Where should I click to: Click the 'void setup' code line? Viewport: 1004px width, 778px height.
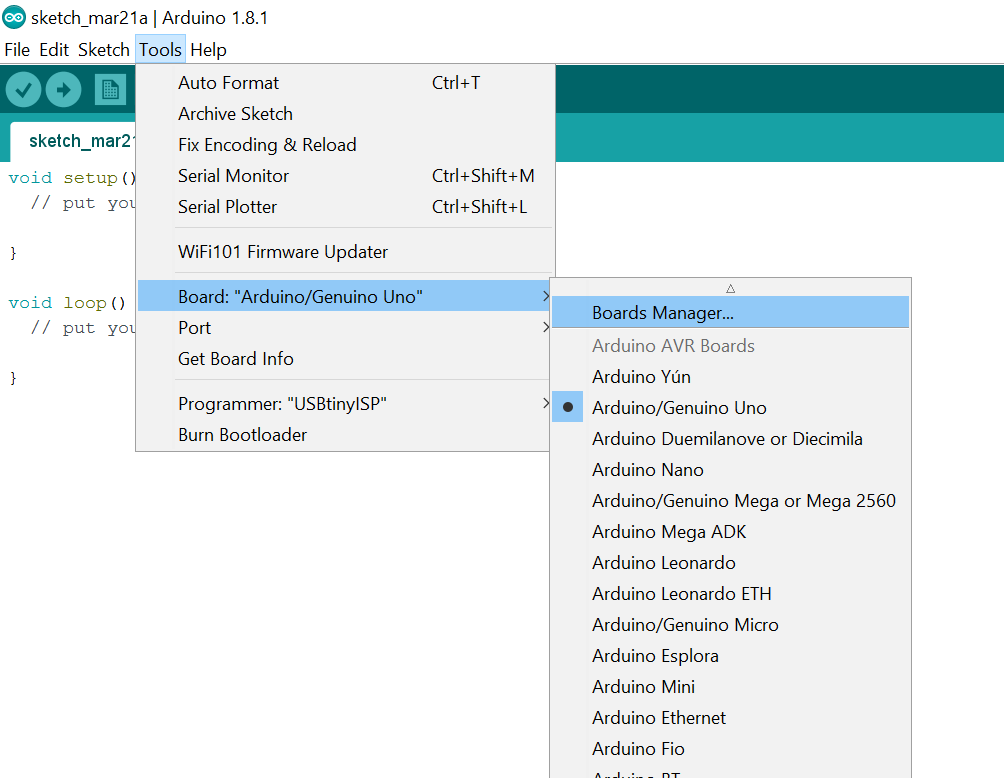[72, 177]
